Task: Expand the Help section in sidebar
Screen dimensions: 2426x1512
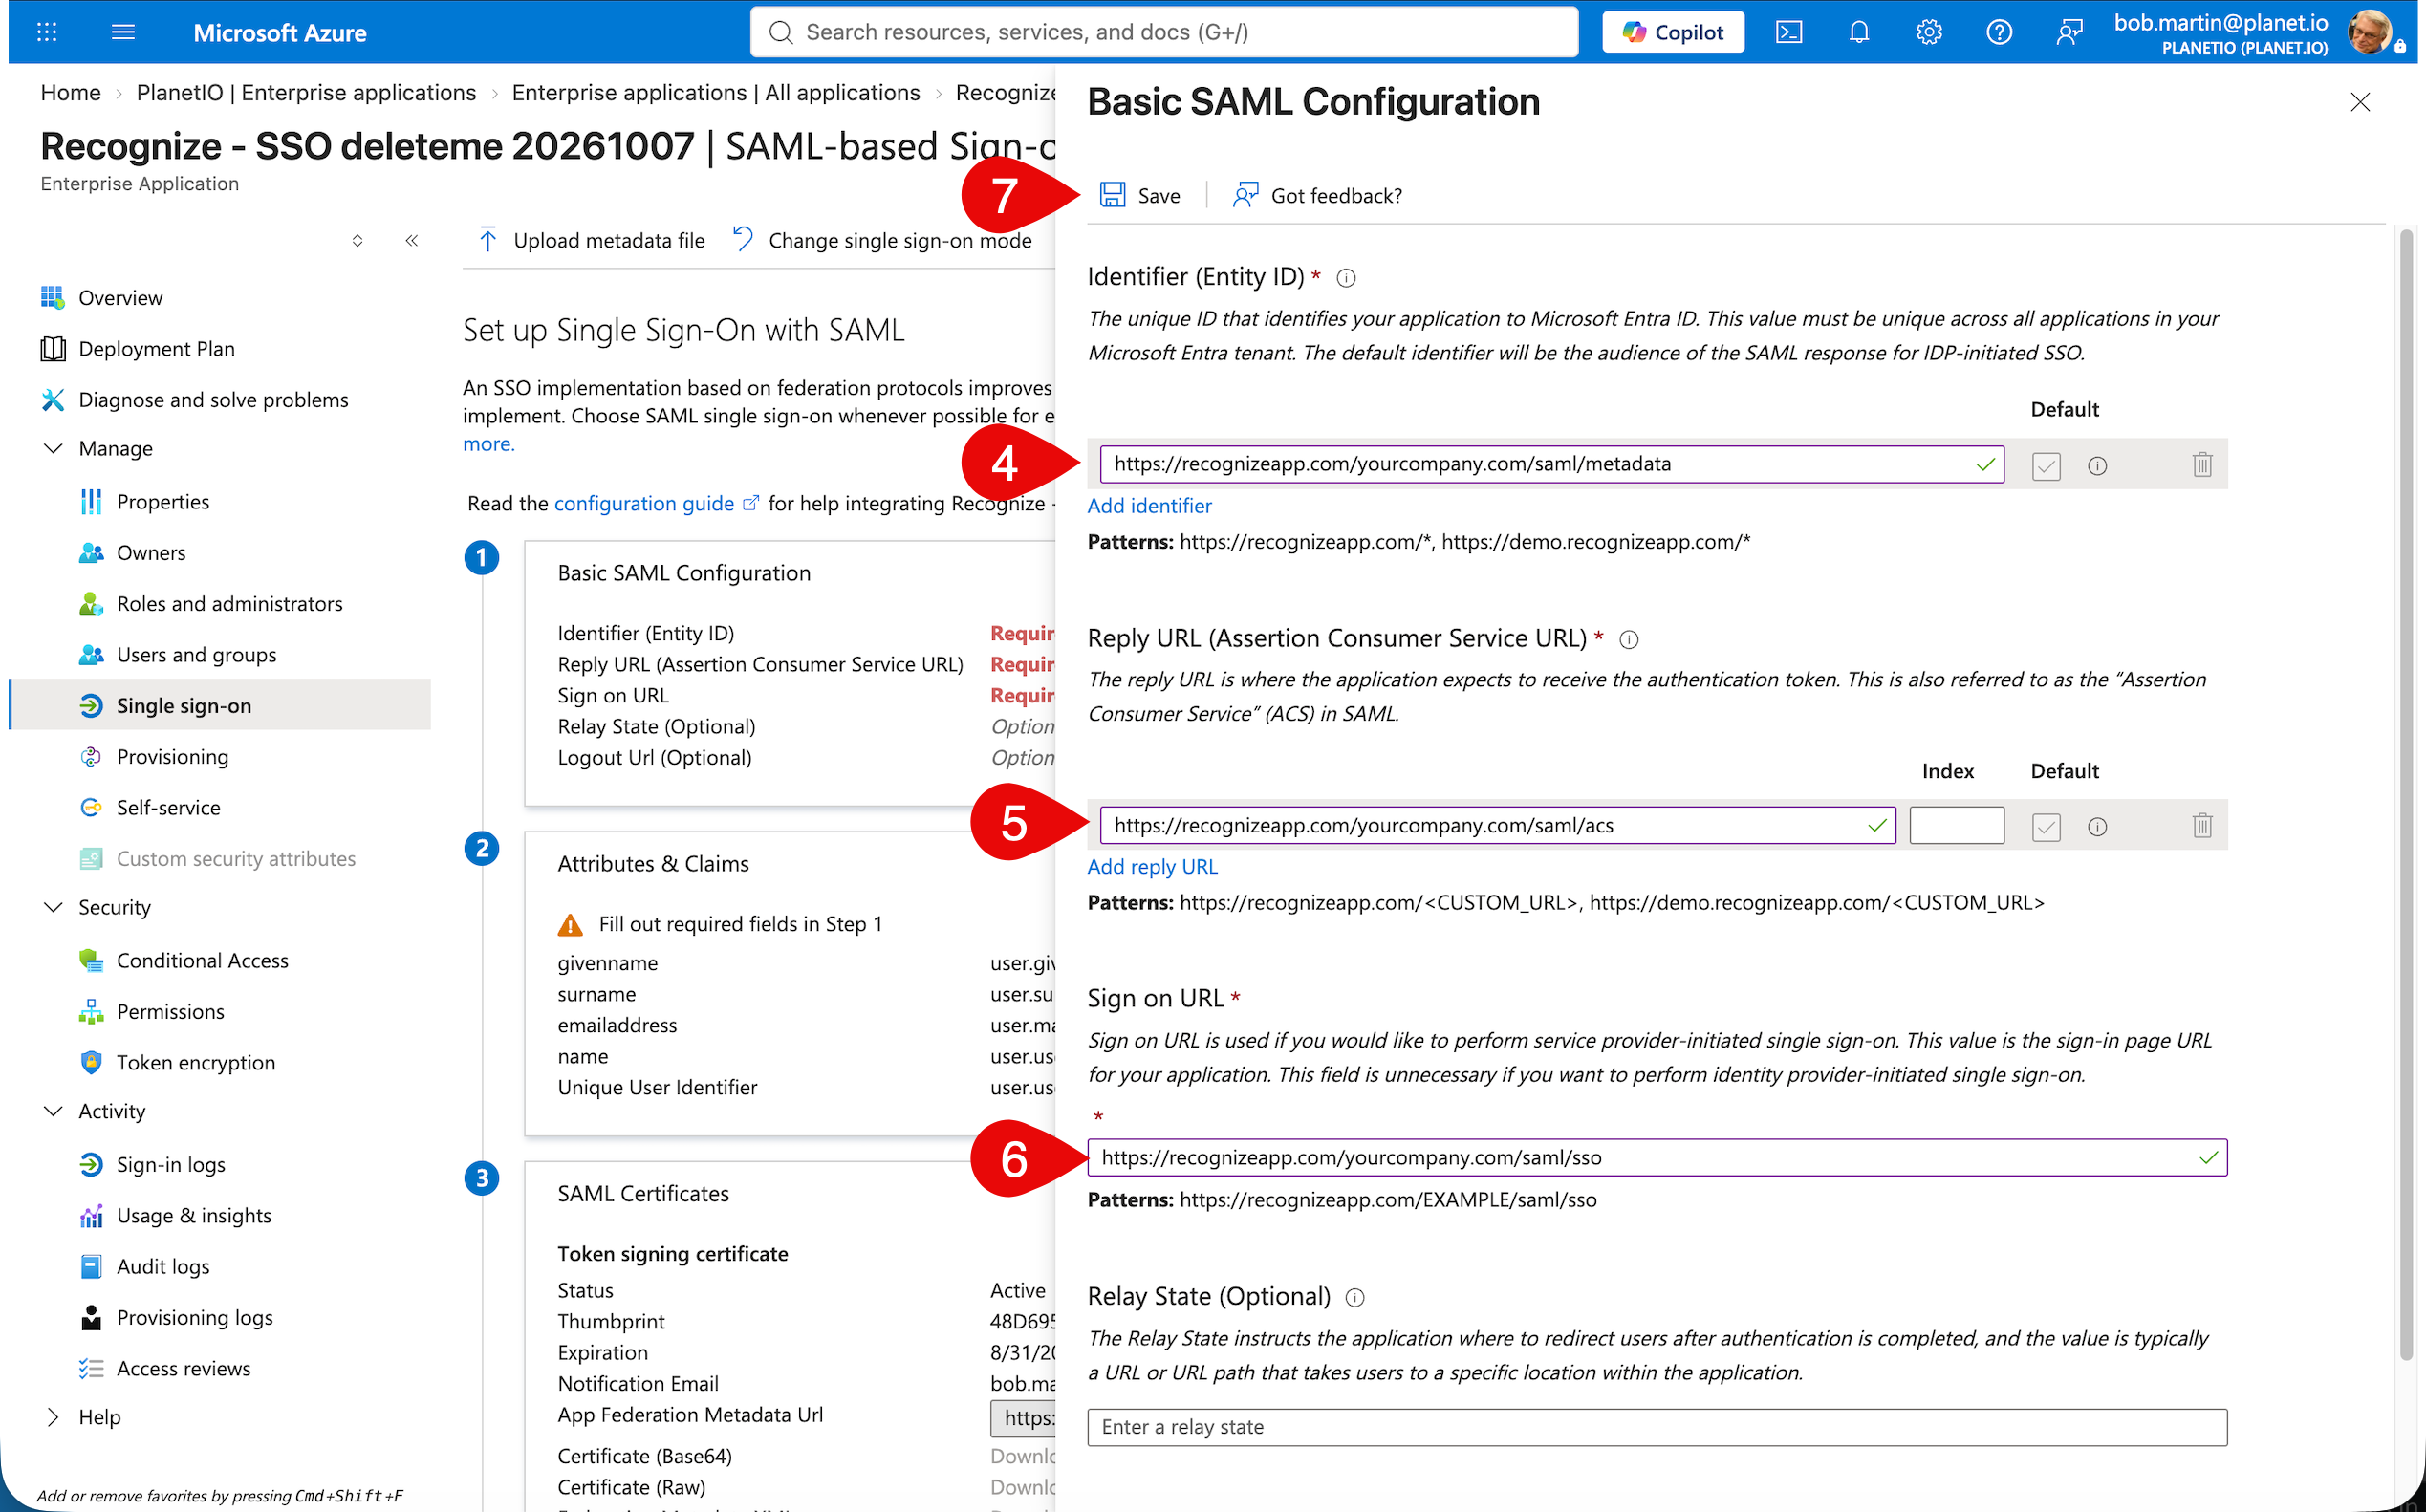Action: point(53,1417)
